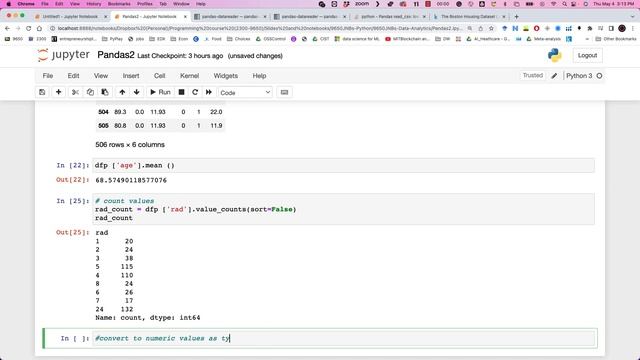This screenshot has height=360, width=640.
Task: Insert a cell below with the plus icon
Action: pyautogui.click(x=58, y=92)
